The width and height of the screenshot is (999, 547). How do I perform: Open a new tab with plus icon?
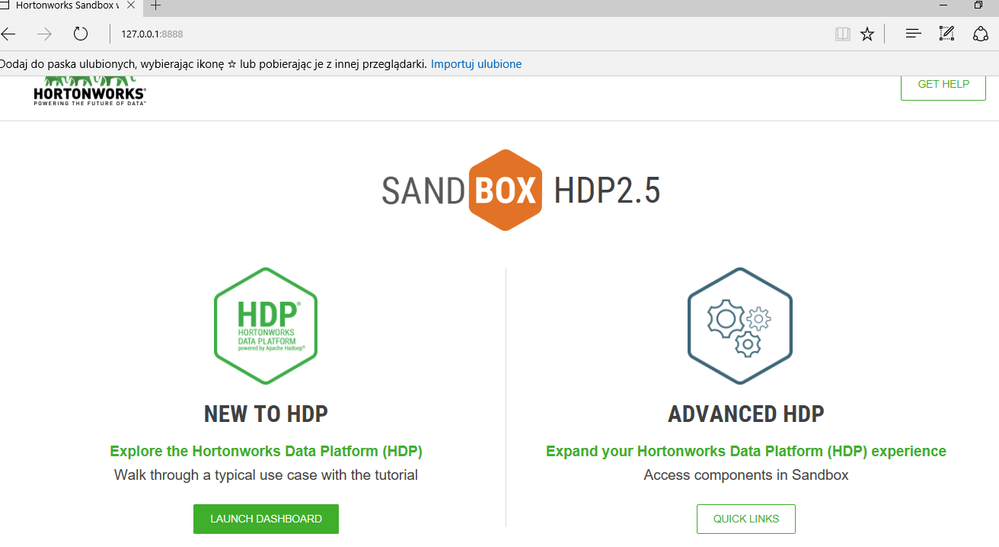point(155,5)
